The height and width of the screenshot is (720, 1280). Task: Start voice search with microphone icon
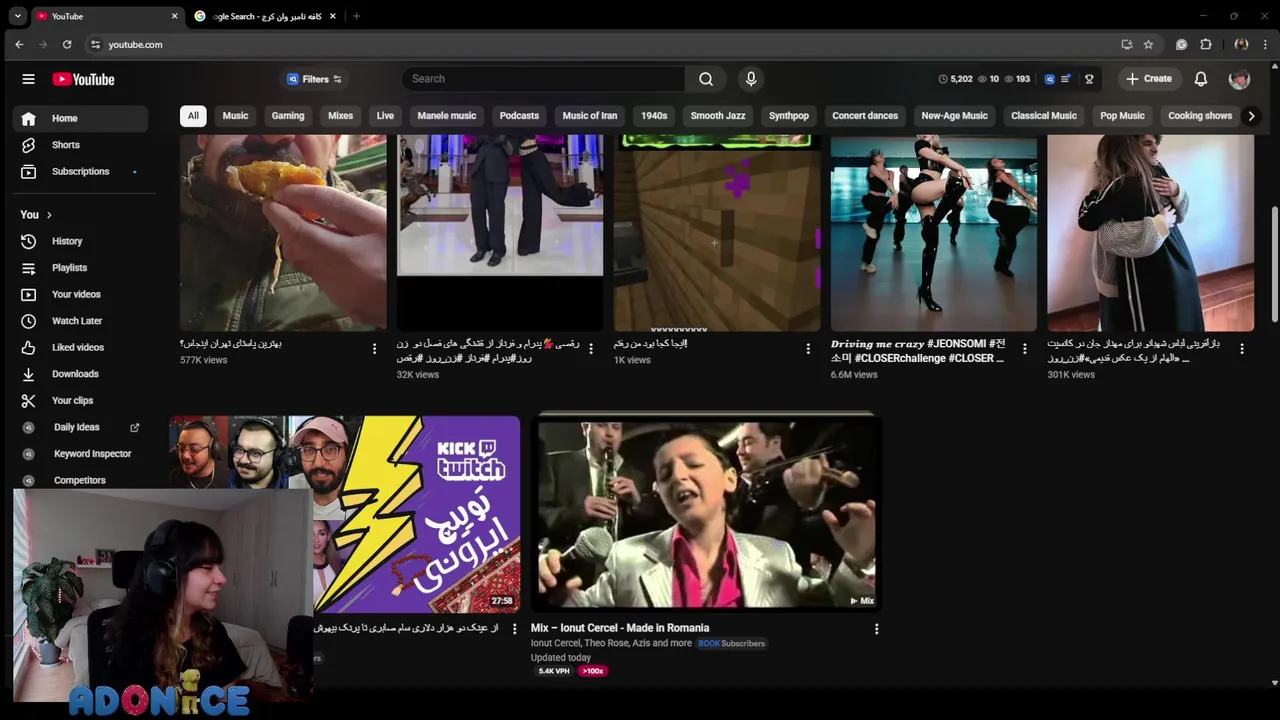(751, 79)
